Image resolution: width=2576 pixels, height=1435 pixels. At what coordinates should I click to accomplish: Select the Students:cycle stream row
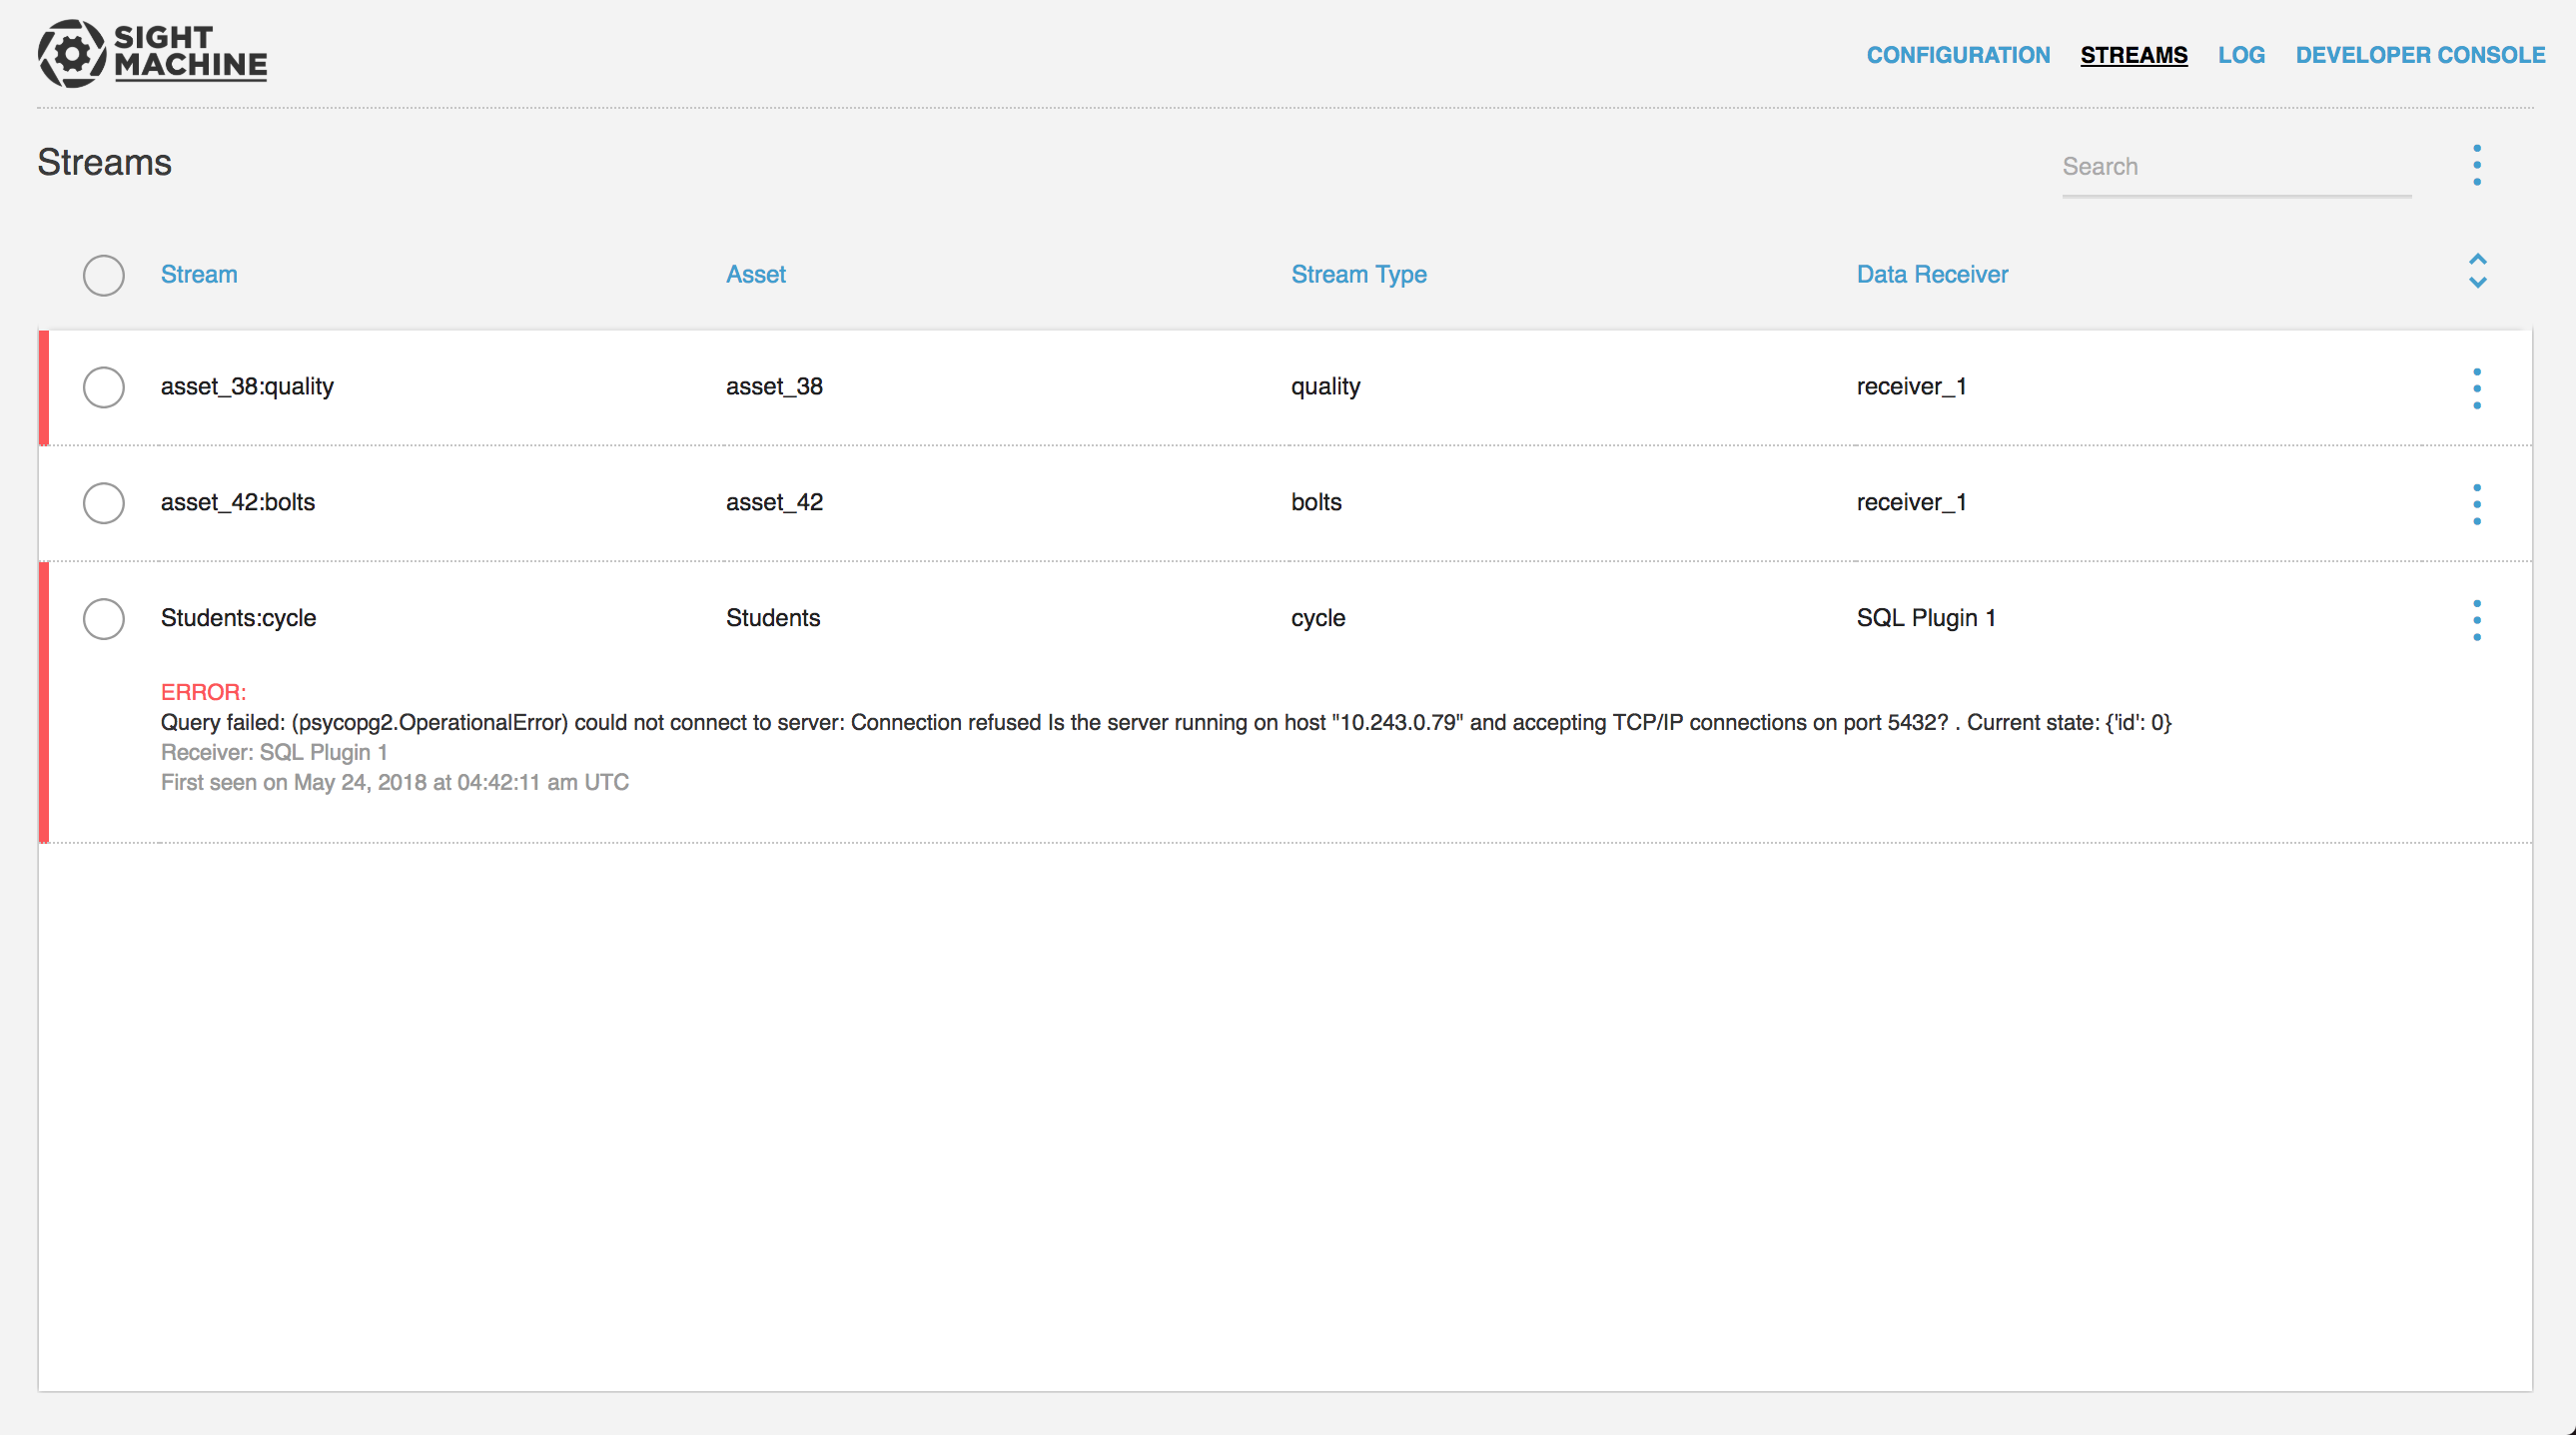103,618
